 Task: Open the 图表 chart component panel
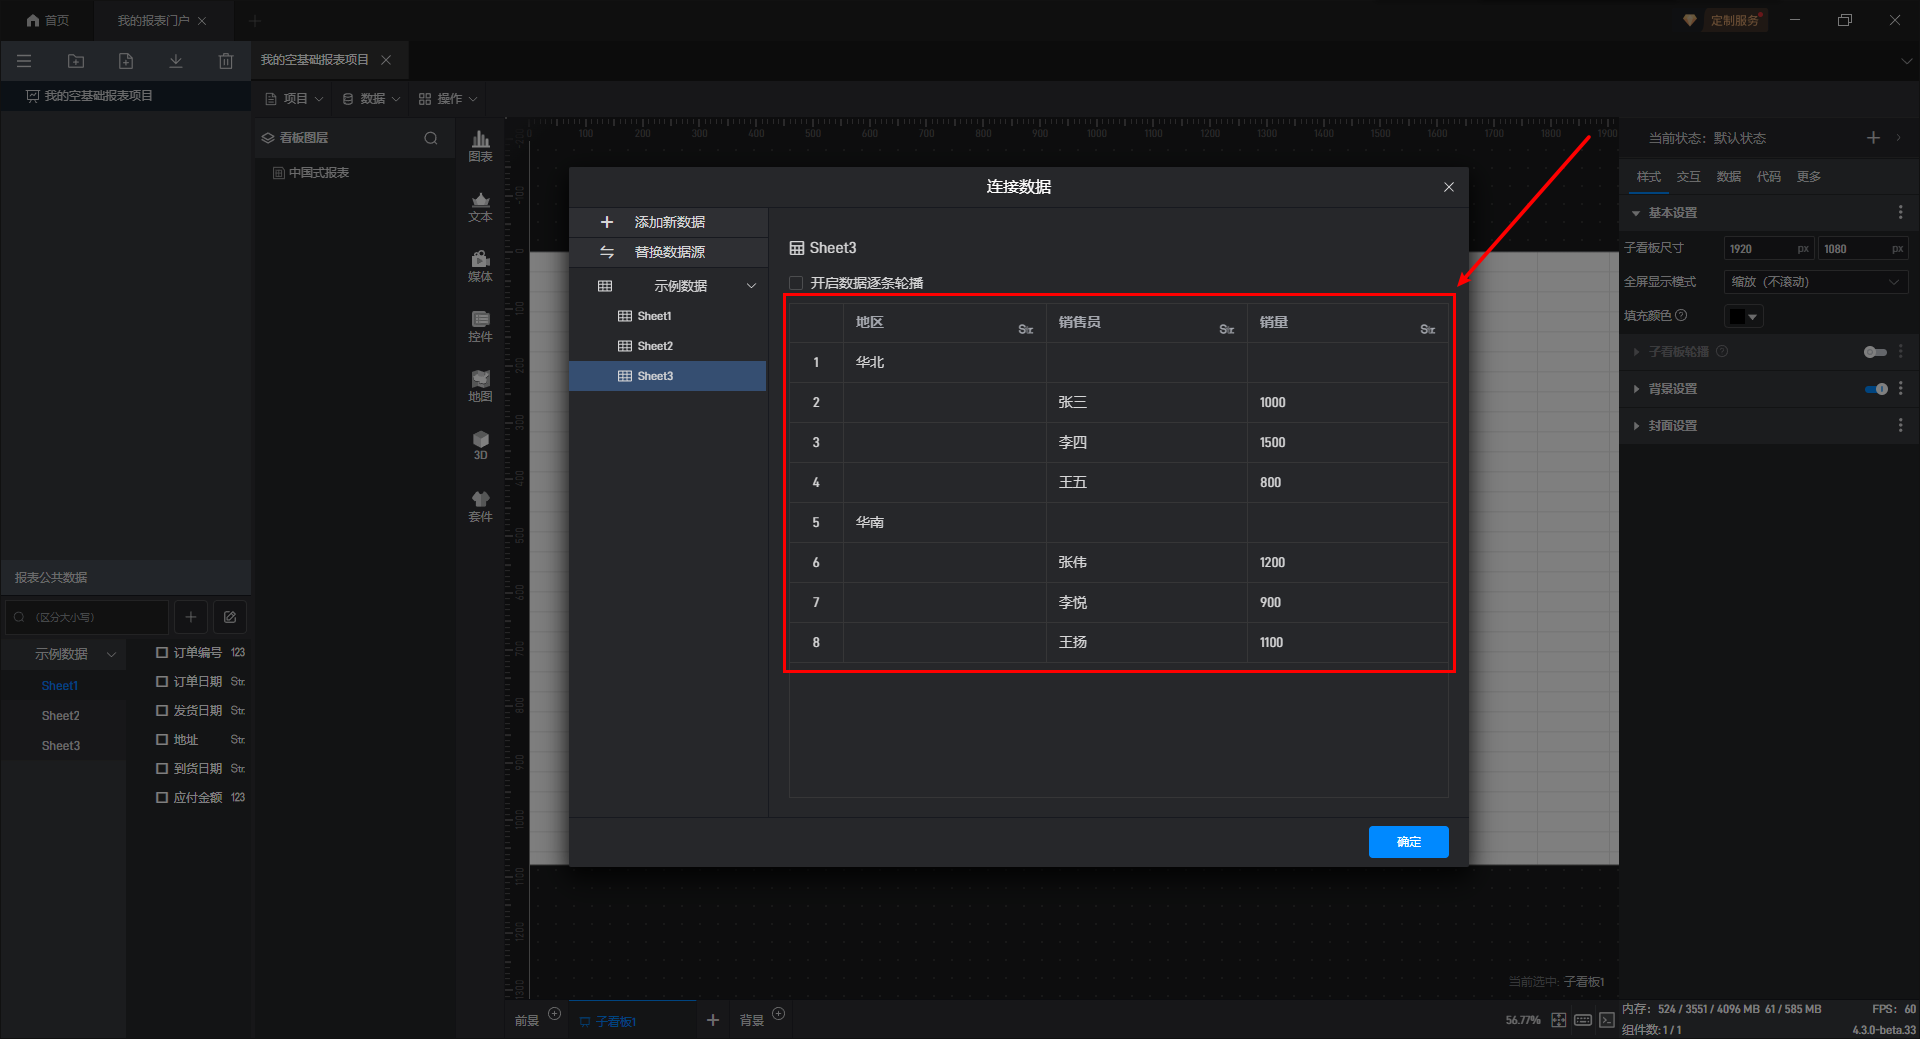pyautogui.click(x=480, y=146)
